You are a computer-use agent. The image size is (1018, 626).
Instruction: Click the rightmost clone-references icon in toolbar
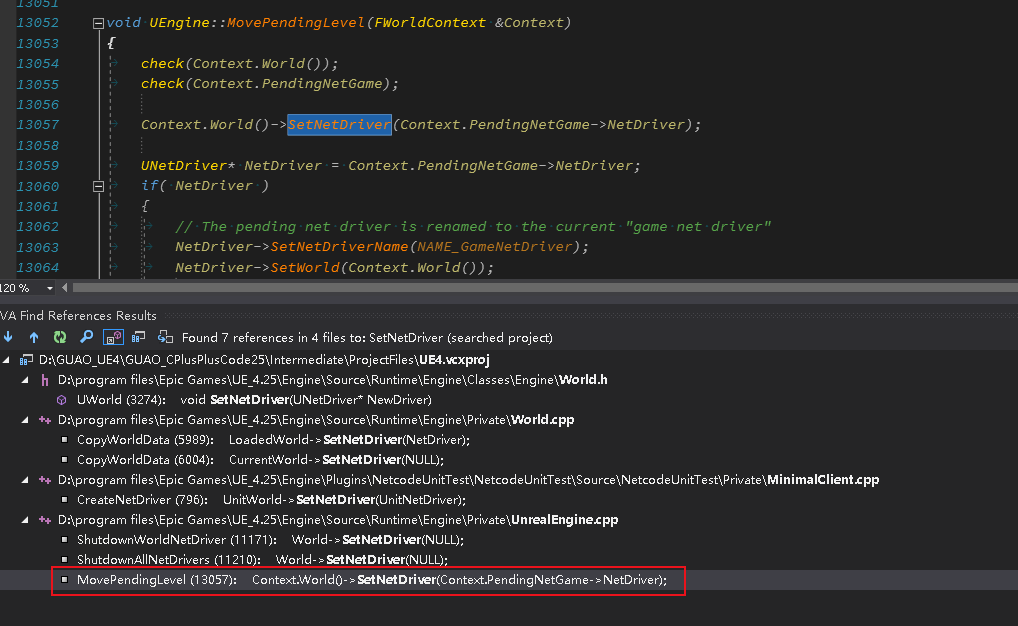165,337
